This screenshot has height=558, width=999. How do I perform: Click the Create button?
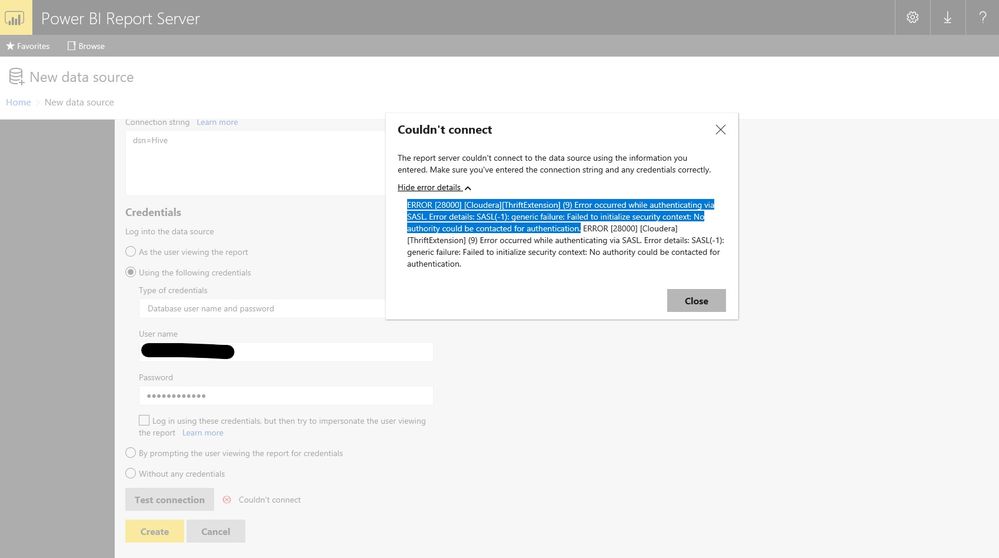click(x=155, y=531)
